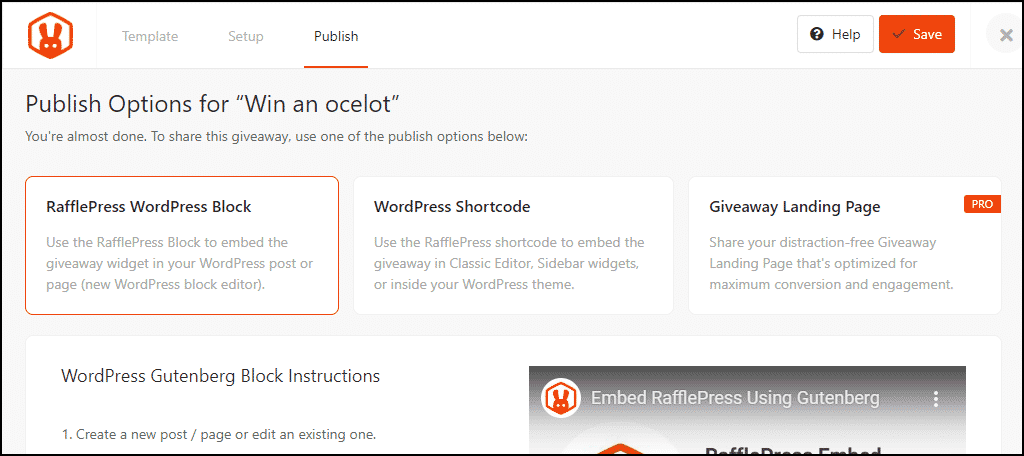The height and width of the screenshot is (456, 1024).
Task: Pick the Giveaway Landing Page option
Action: pyautogui.click(x=844, y=246)
